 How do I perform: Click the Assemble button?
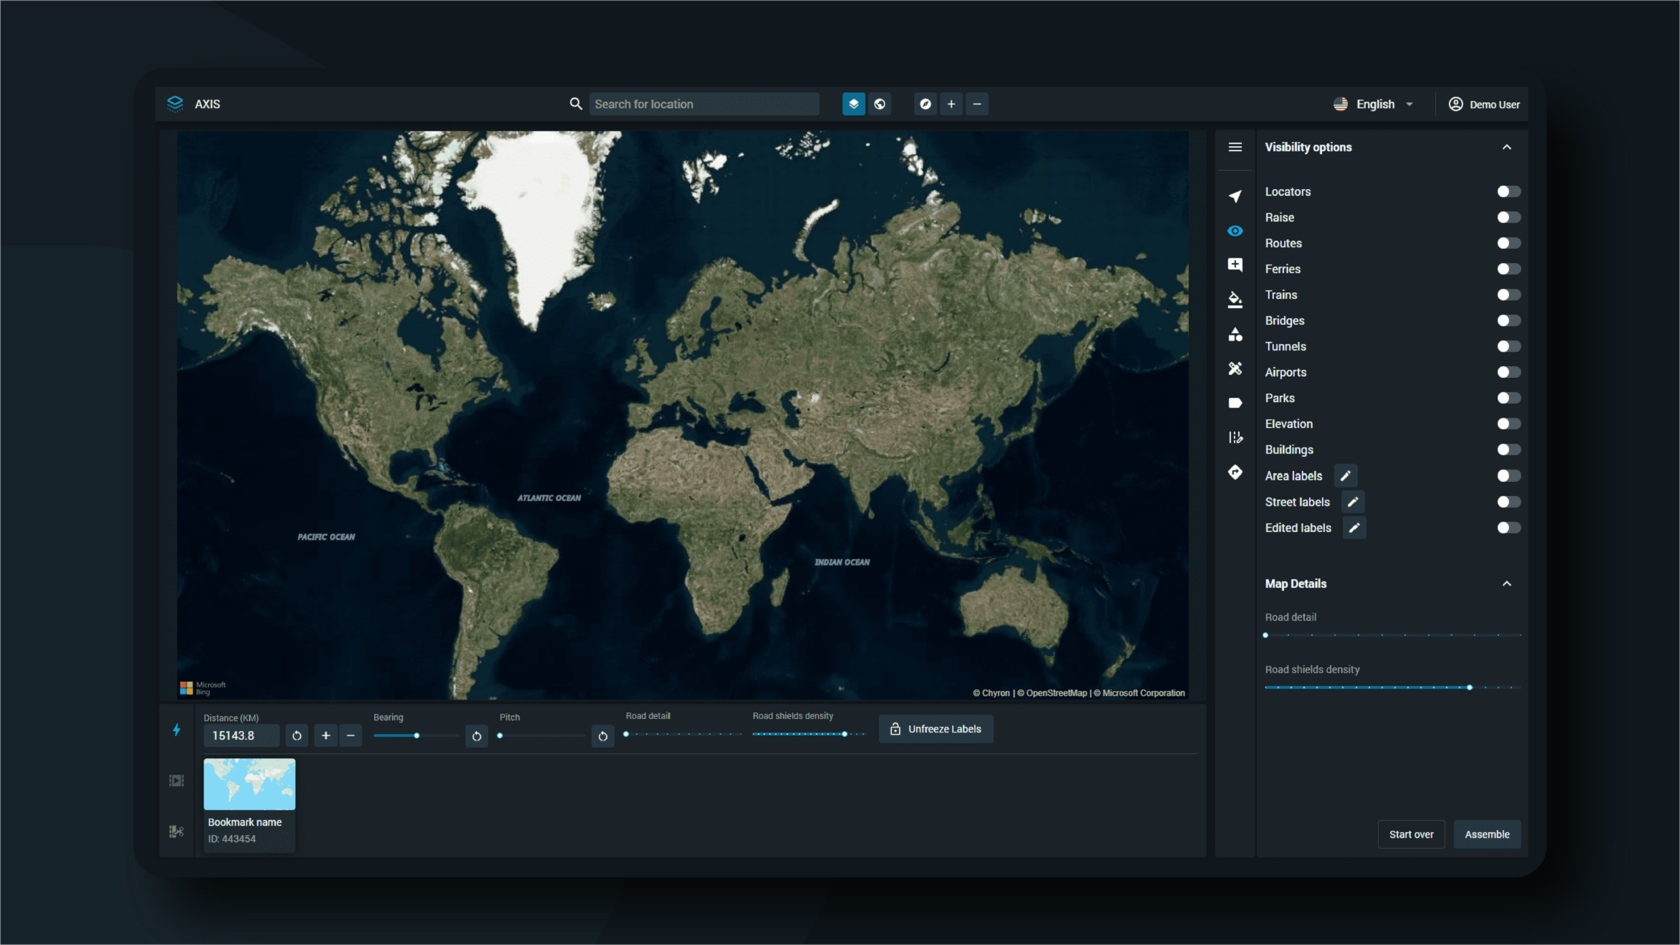[x=1487, y=834]
